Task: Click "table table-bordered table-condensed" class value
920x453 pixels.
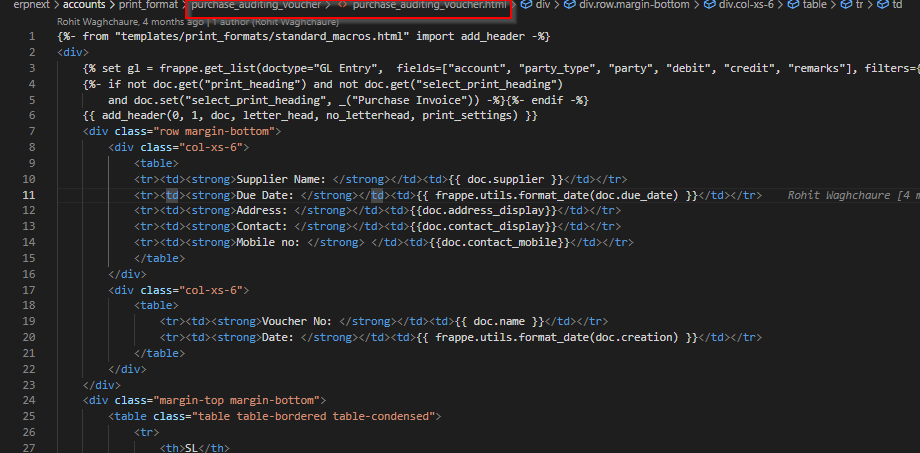Action: coord(314,417)
